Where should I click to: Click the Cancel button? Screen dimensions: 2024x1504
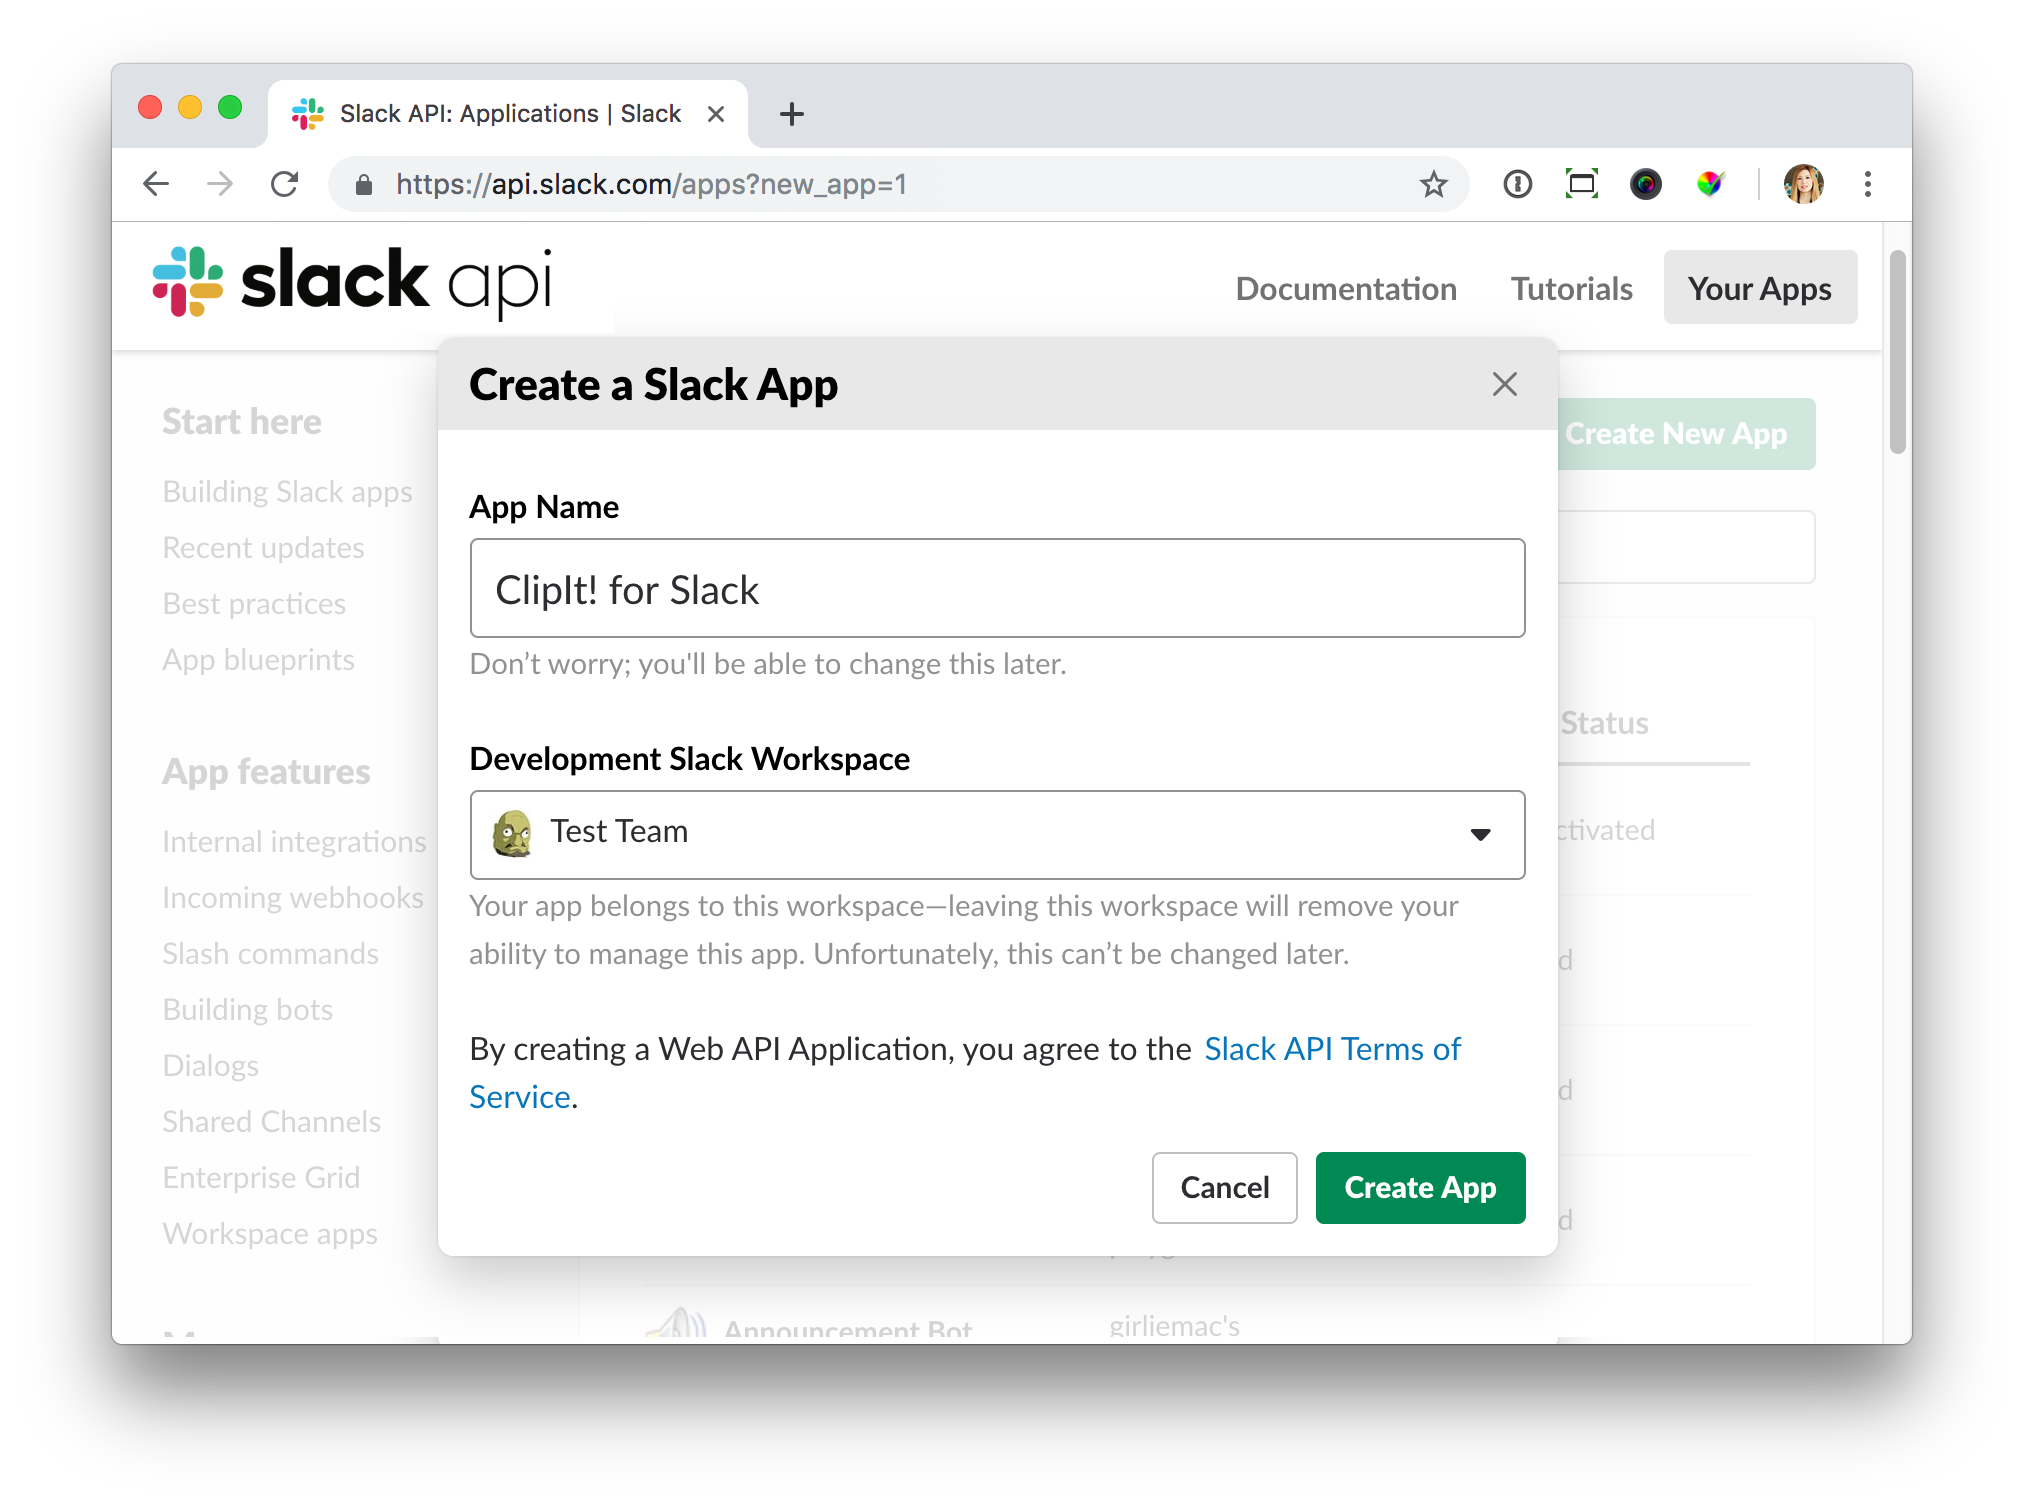coord(1225,1186)
